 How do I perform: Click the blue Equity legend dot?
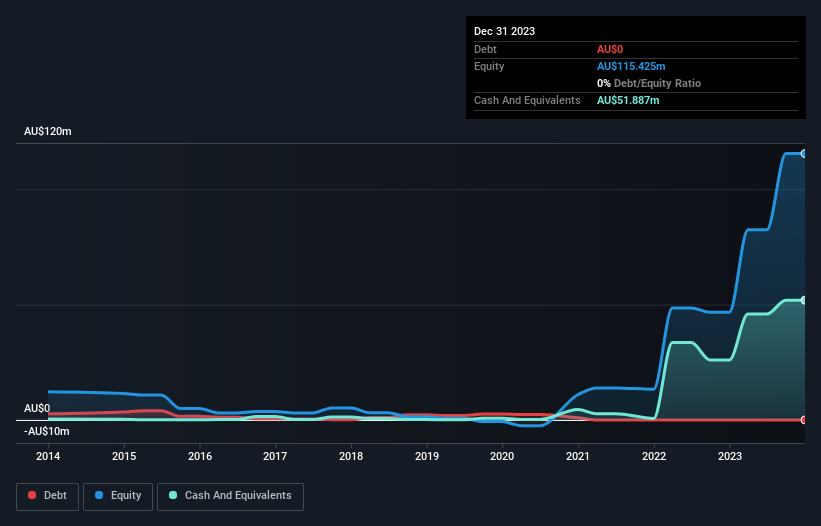click(x=99, y=495)
